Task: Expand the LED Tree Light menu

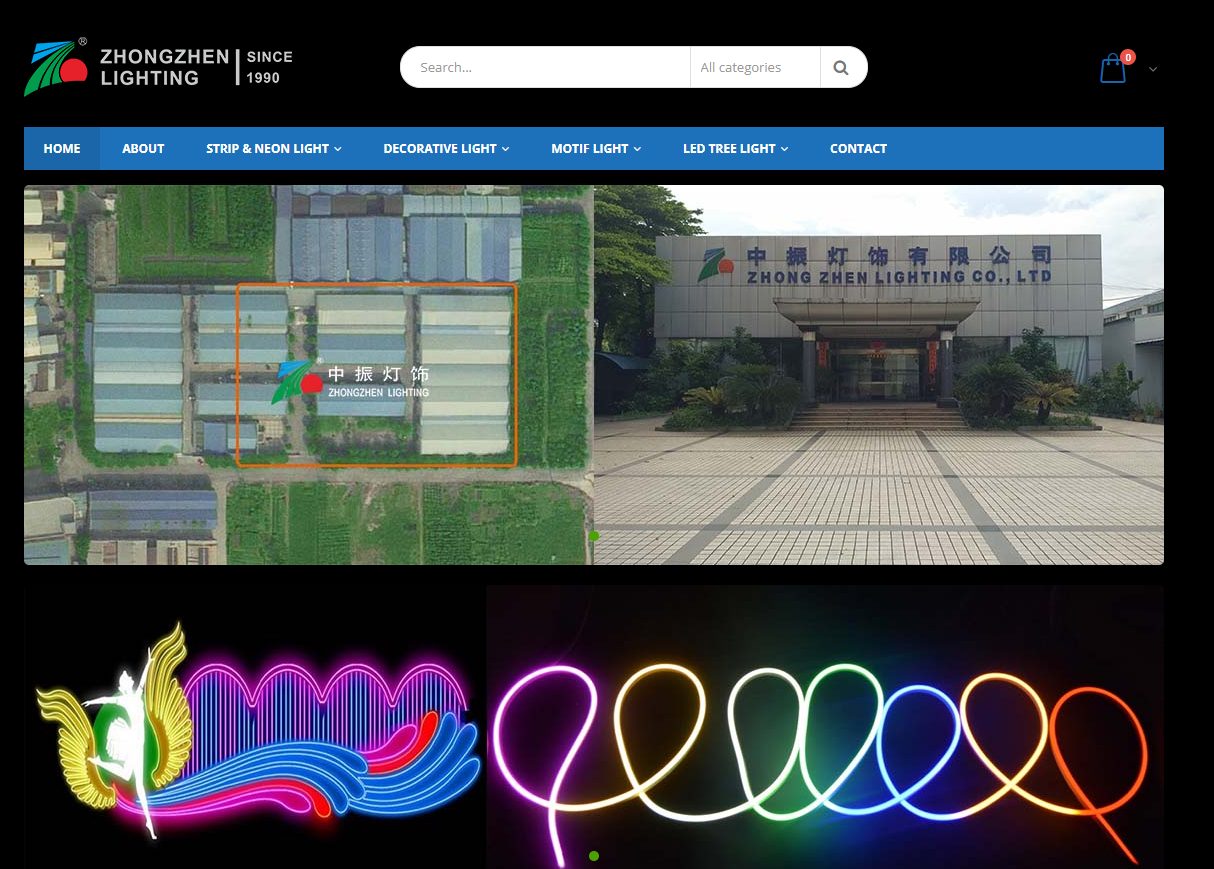Action: pos(736,148)
